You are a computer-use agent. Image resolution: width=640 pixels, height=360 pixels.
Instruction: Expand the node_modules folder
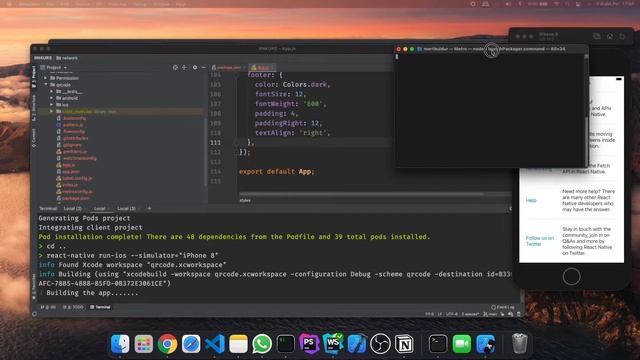tap(51, 111)
